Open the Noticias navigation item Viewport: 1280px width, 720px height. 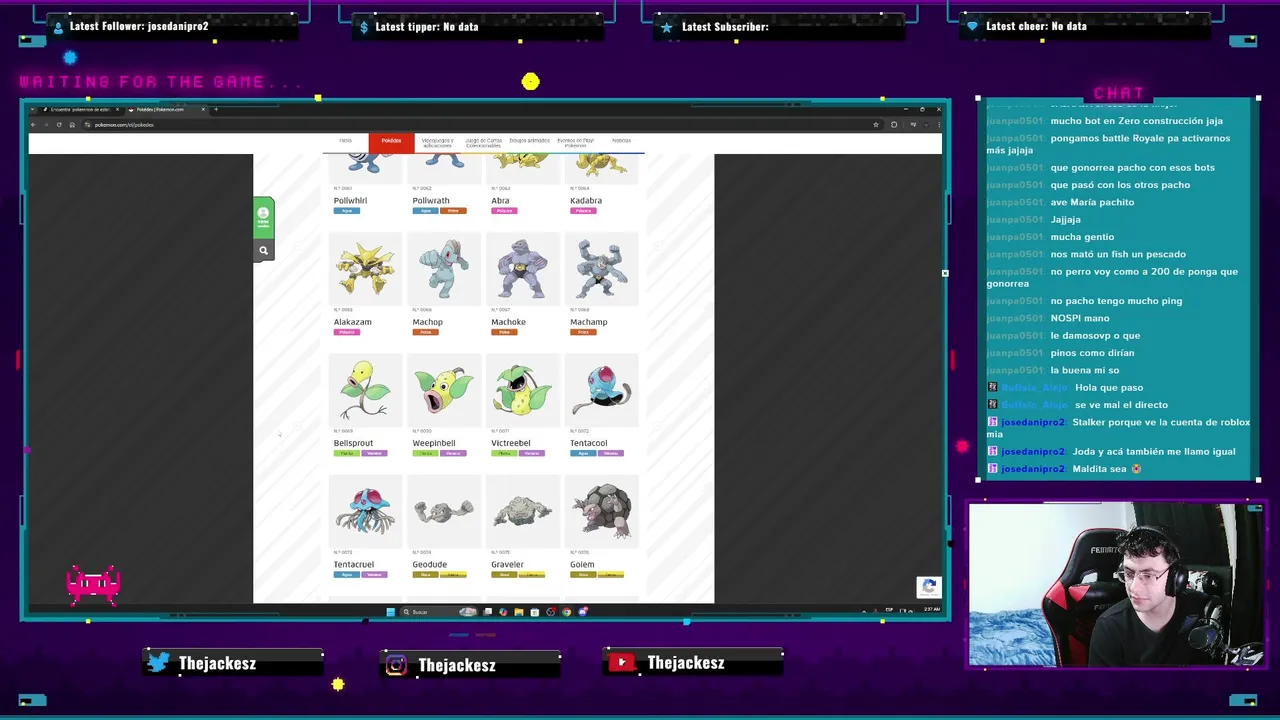[621, 142]
